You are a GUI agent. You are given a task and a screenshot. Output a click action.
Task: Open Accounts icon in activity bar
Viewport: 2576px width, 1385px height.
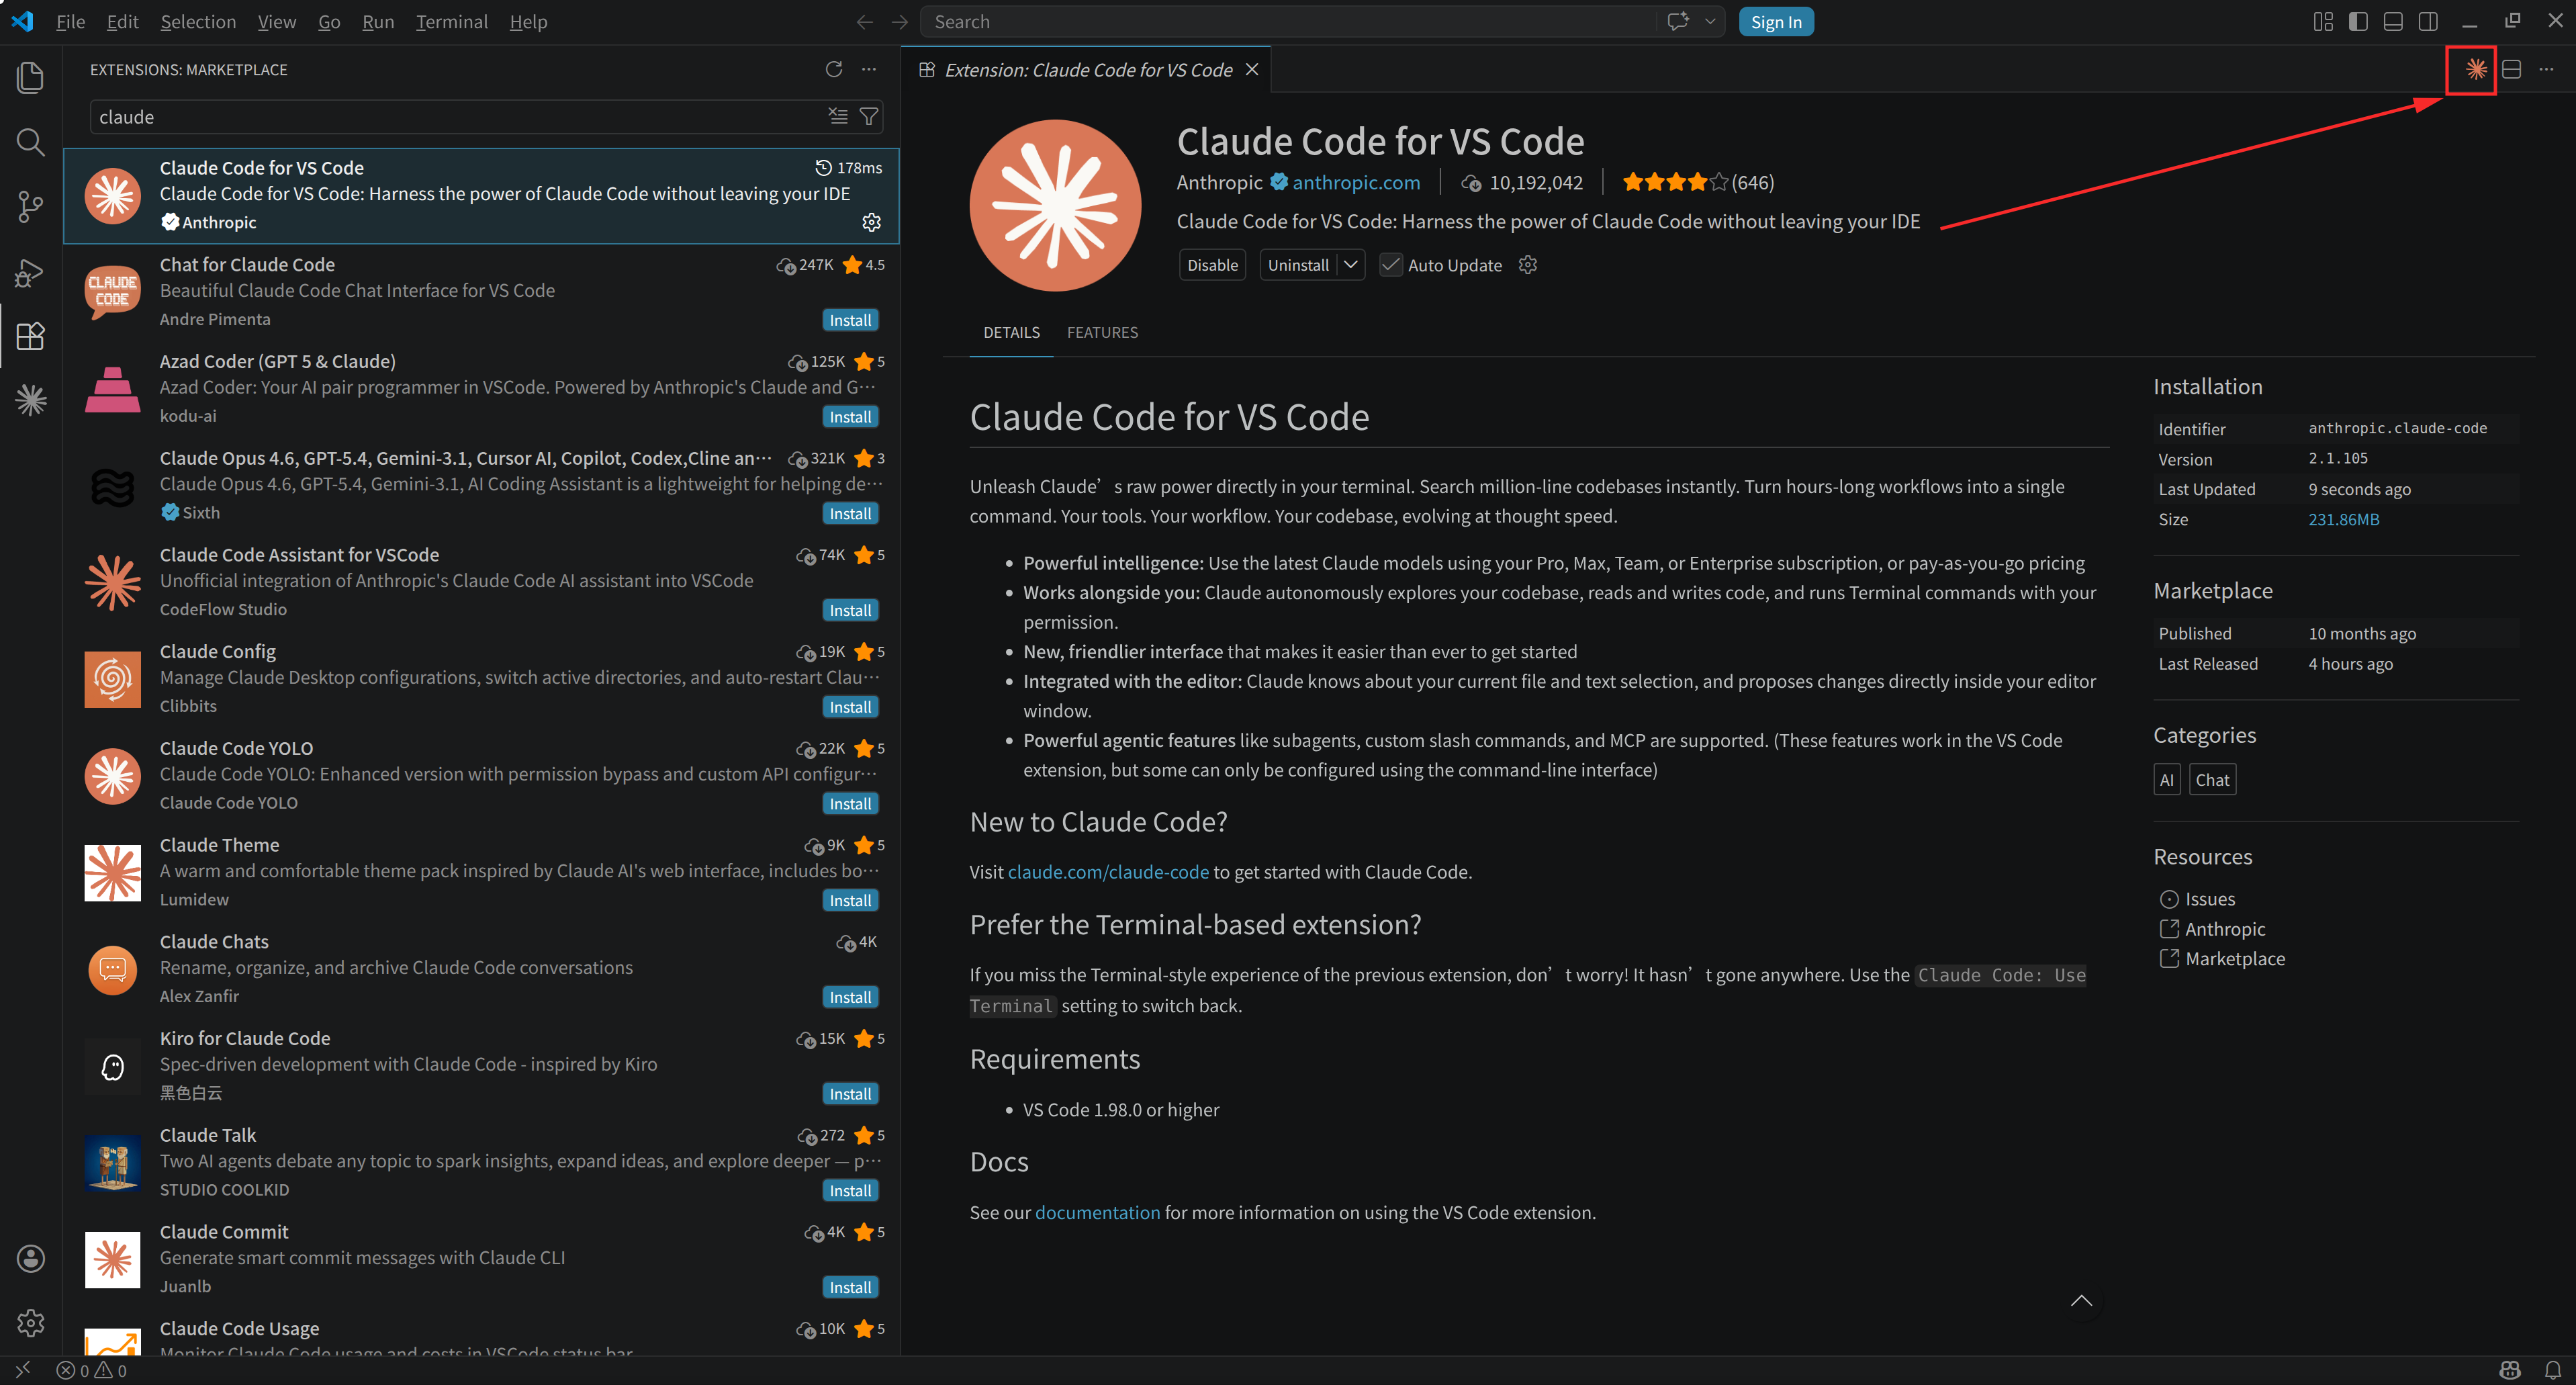pyautogui.click(x=31, y=1258)
